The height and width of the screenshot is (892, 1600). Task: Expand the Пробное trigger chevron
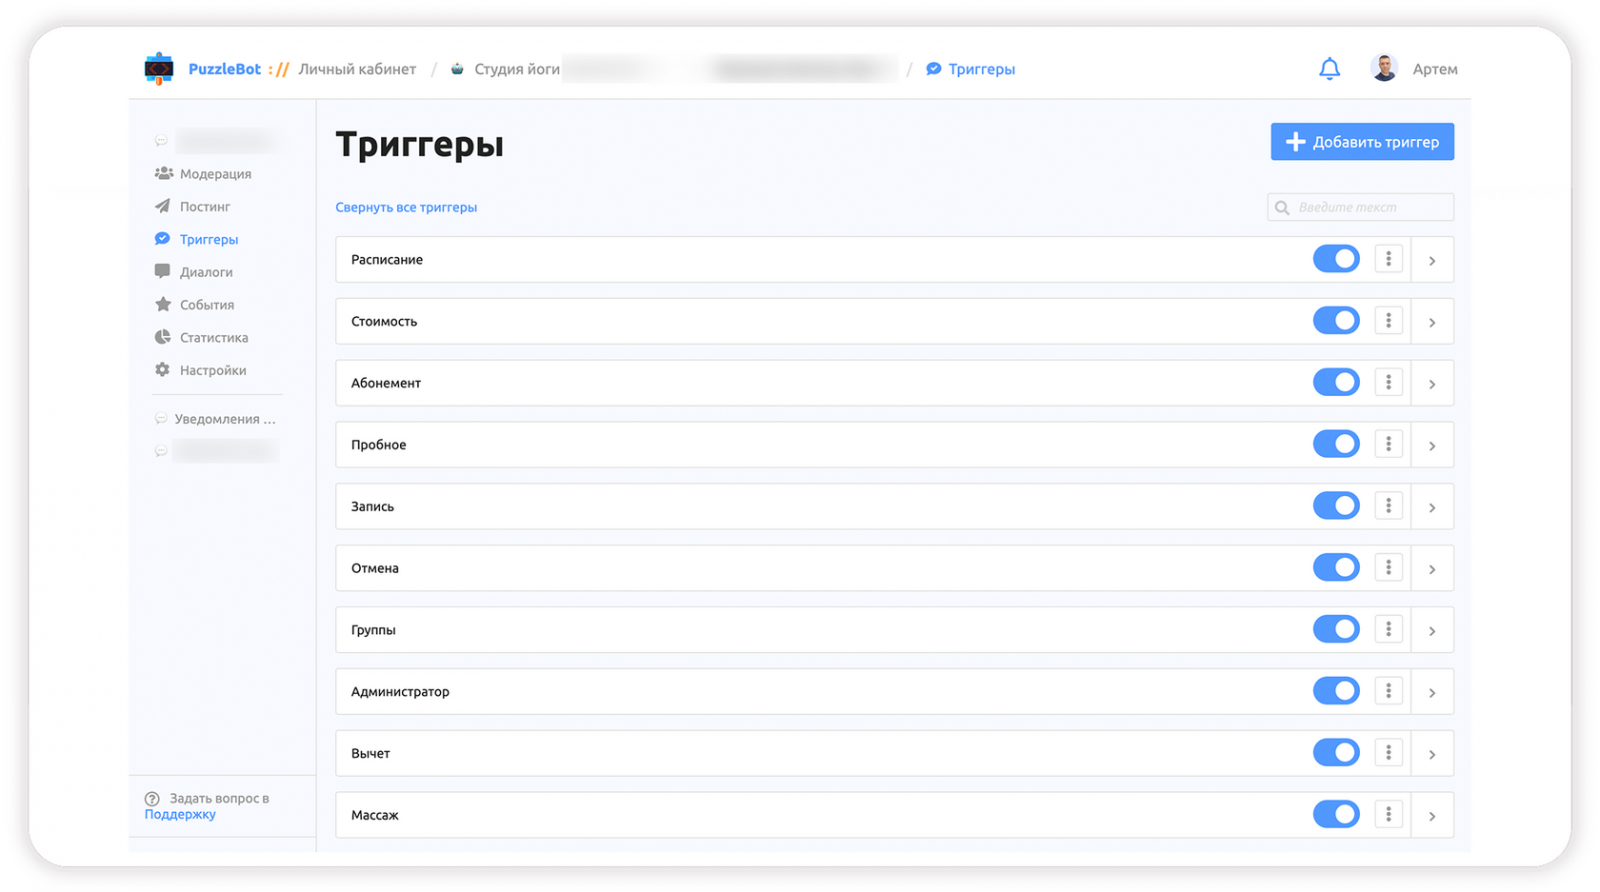[1432, 445]
